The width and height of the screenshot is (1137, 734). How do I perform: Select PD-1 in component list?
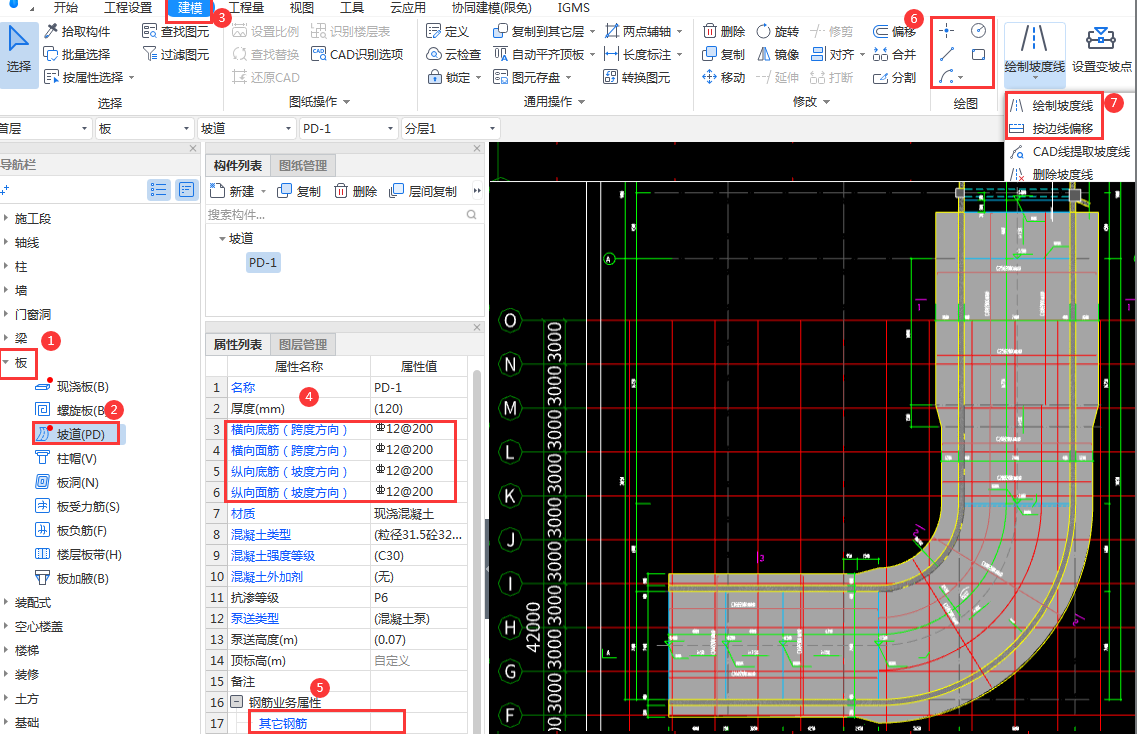[262, 263]
